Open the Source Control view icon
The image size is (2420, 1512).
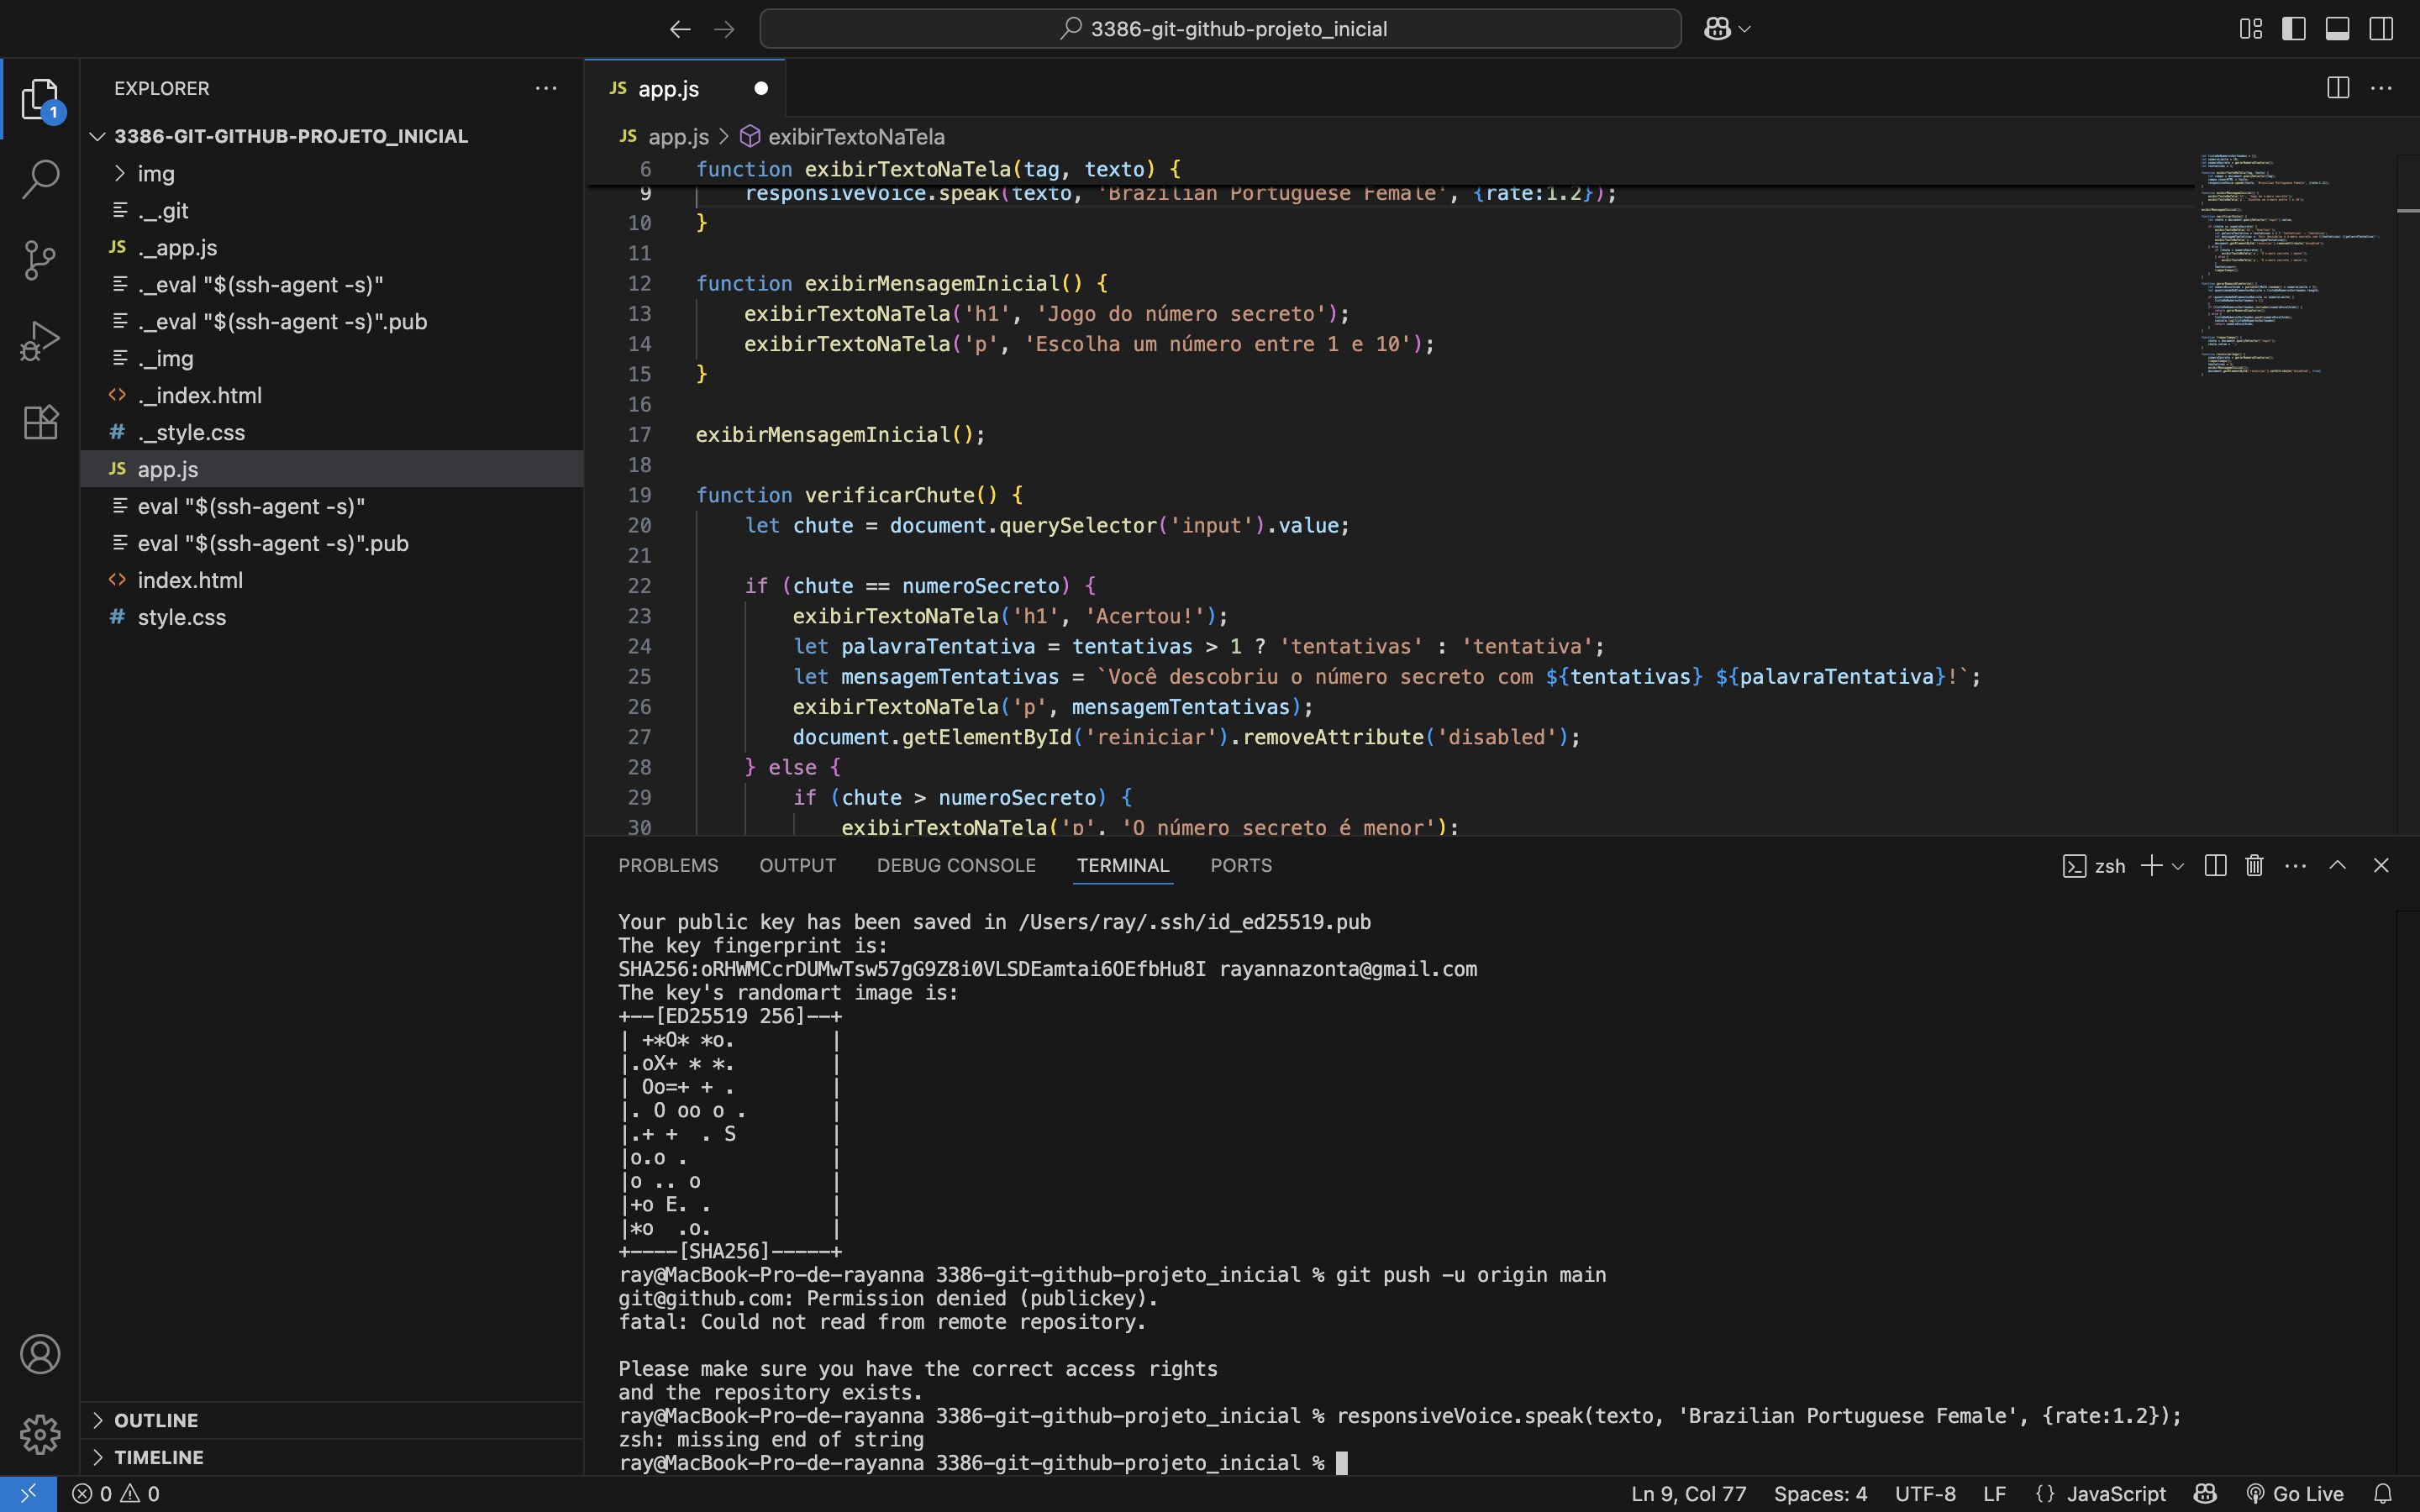point(40,260)
